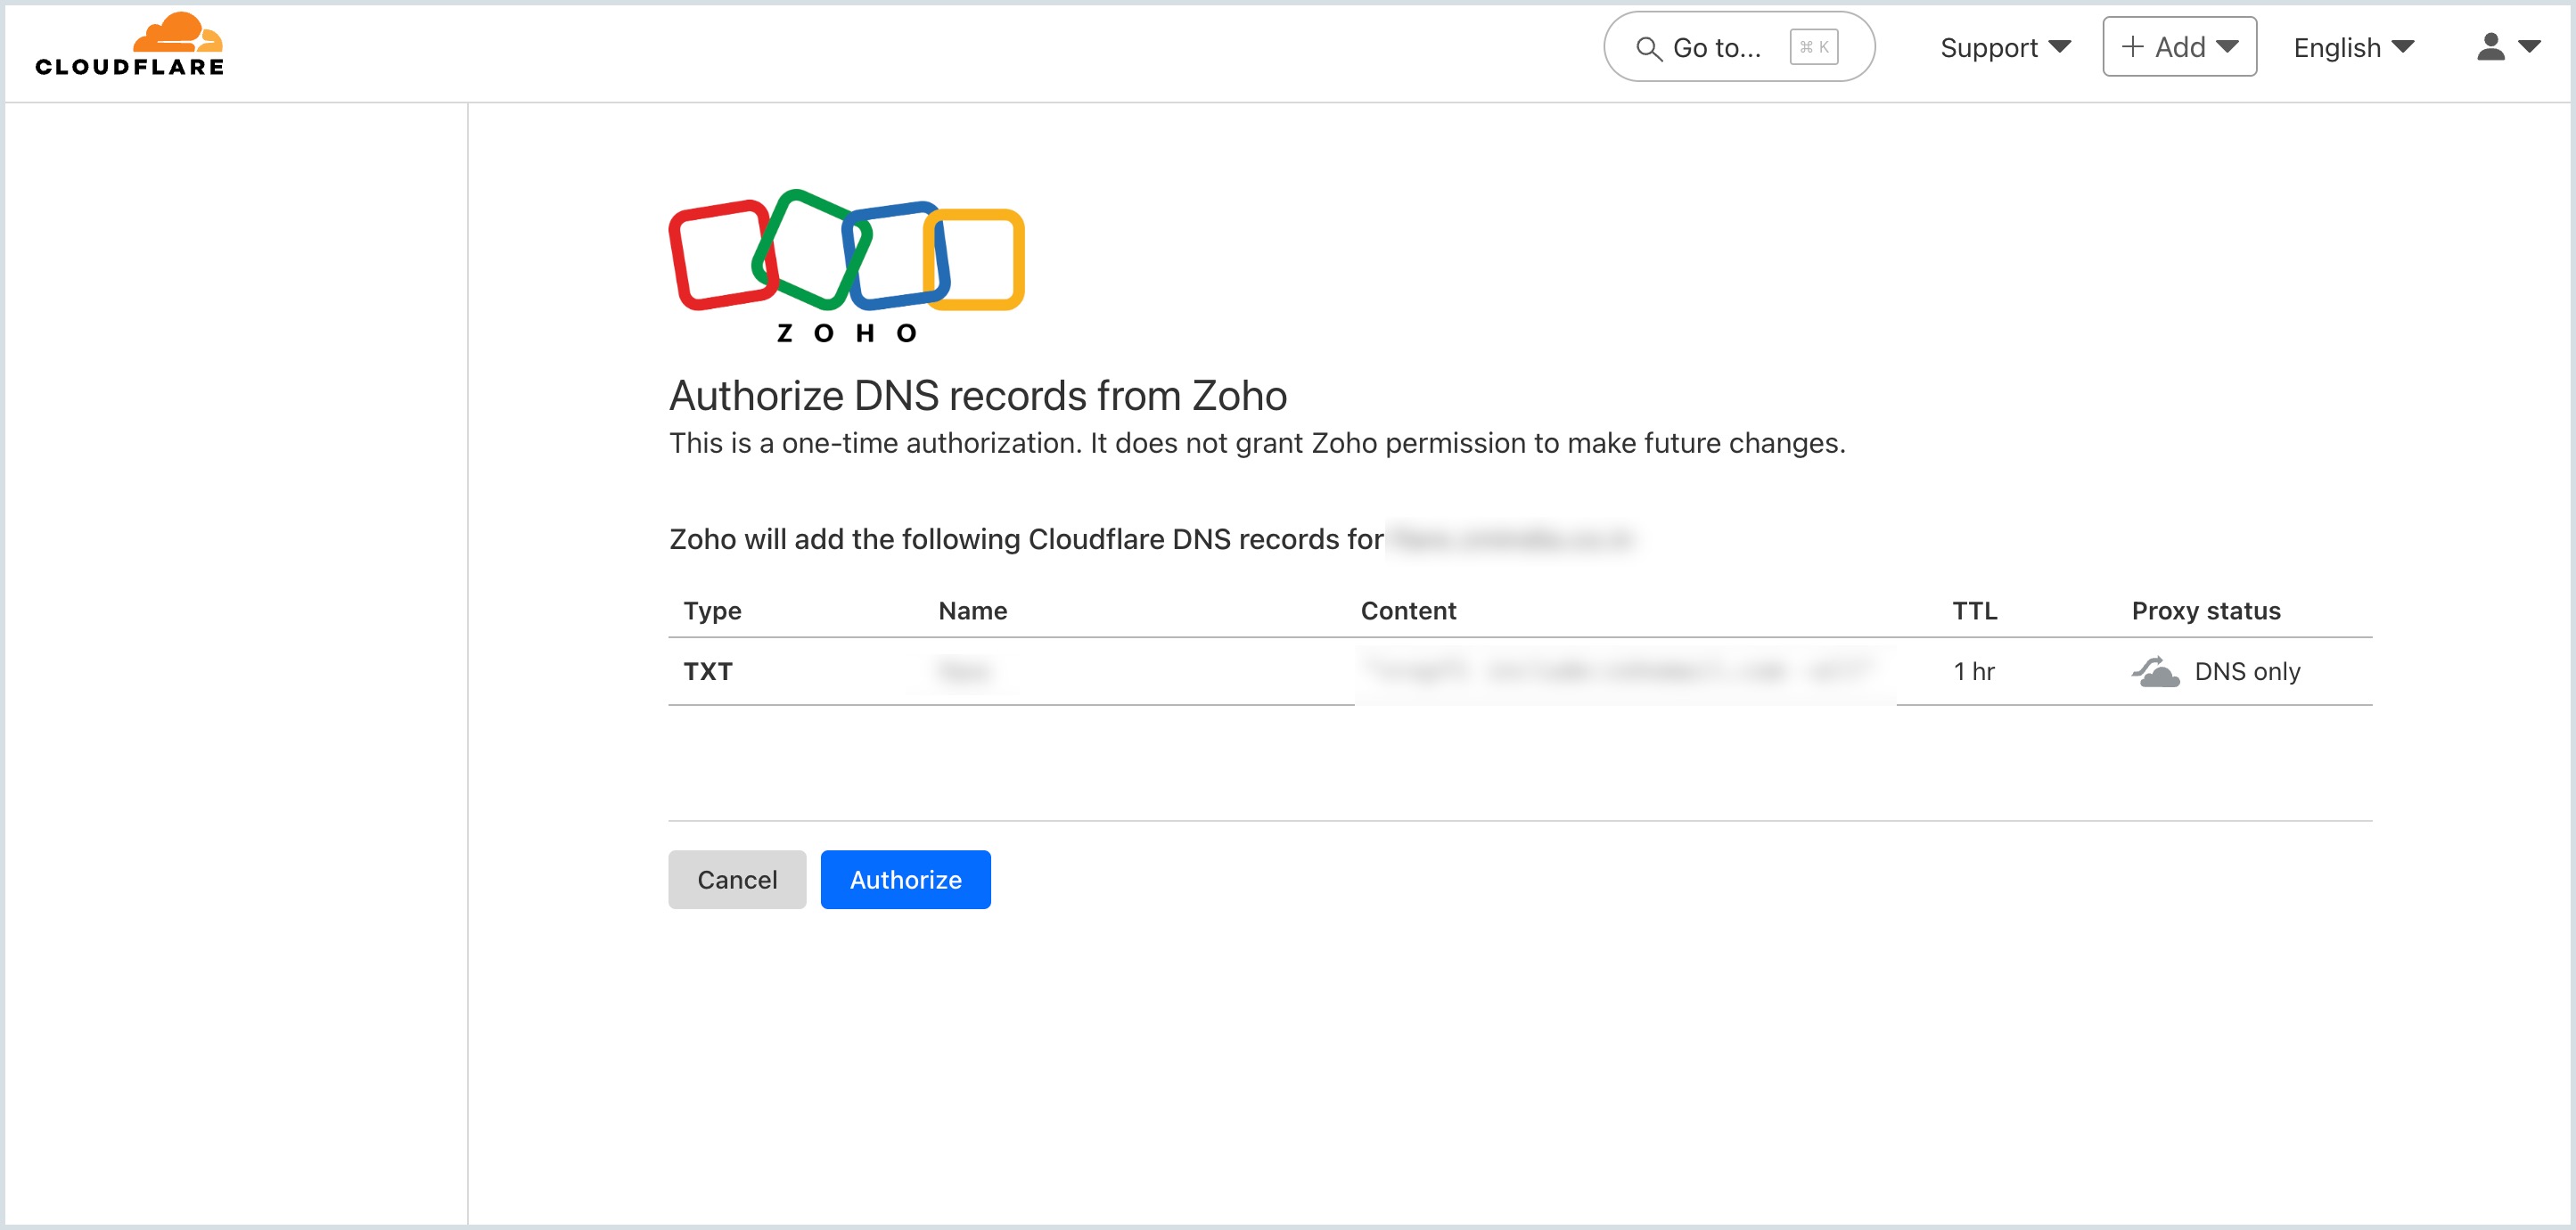Expand the account menu arrow
Image resolution: width=2576 pixels, height=1230 pixels.
2529,47
